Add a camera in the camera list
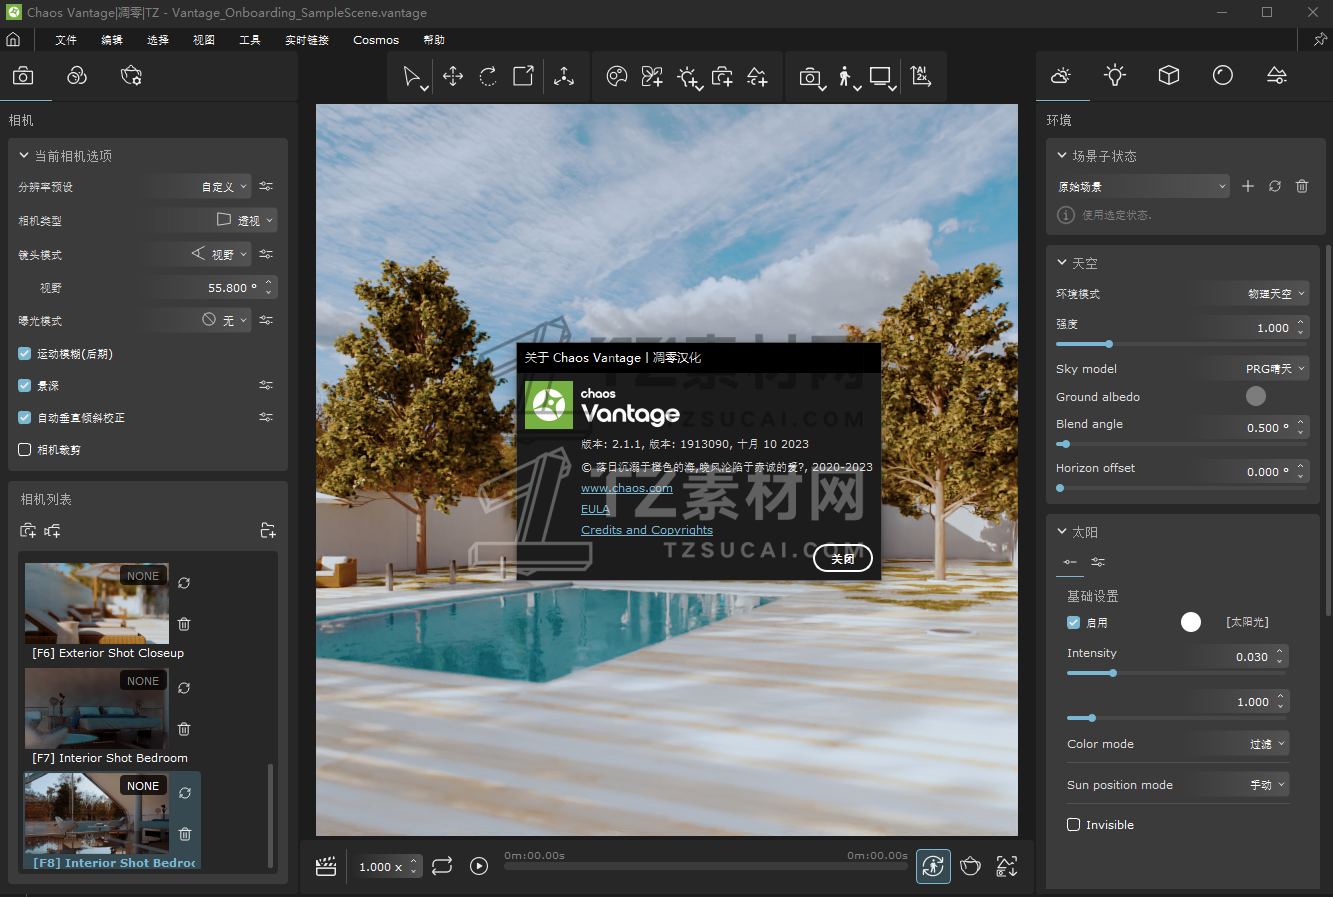This screenshot has width=1333, height=897. (28, 531)
